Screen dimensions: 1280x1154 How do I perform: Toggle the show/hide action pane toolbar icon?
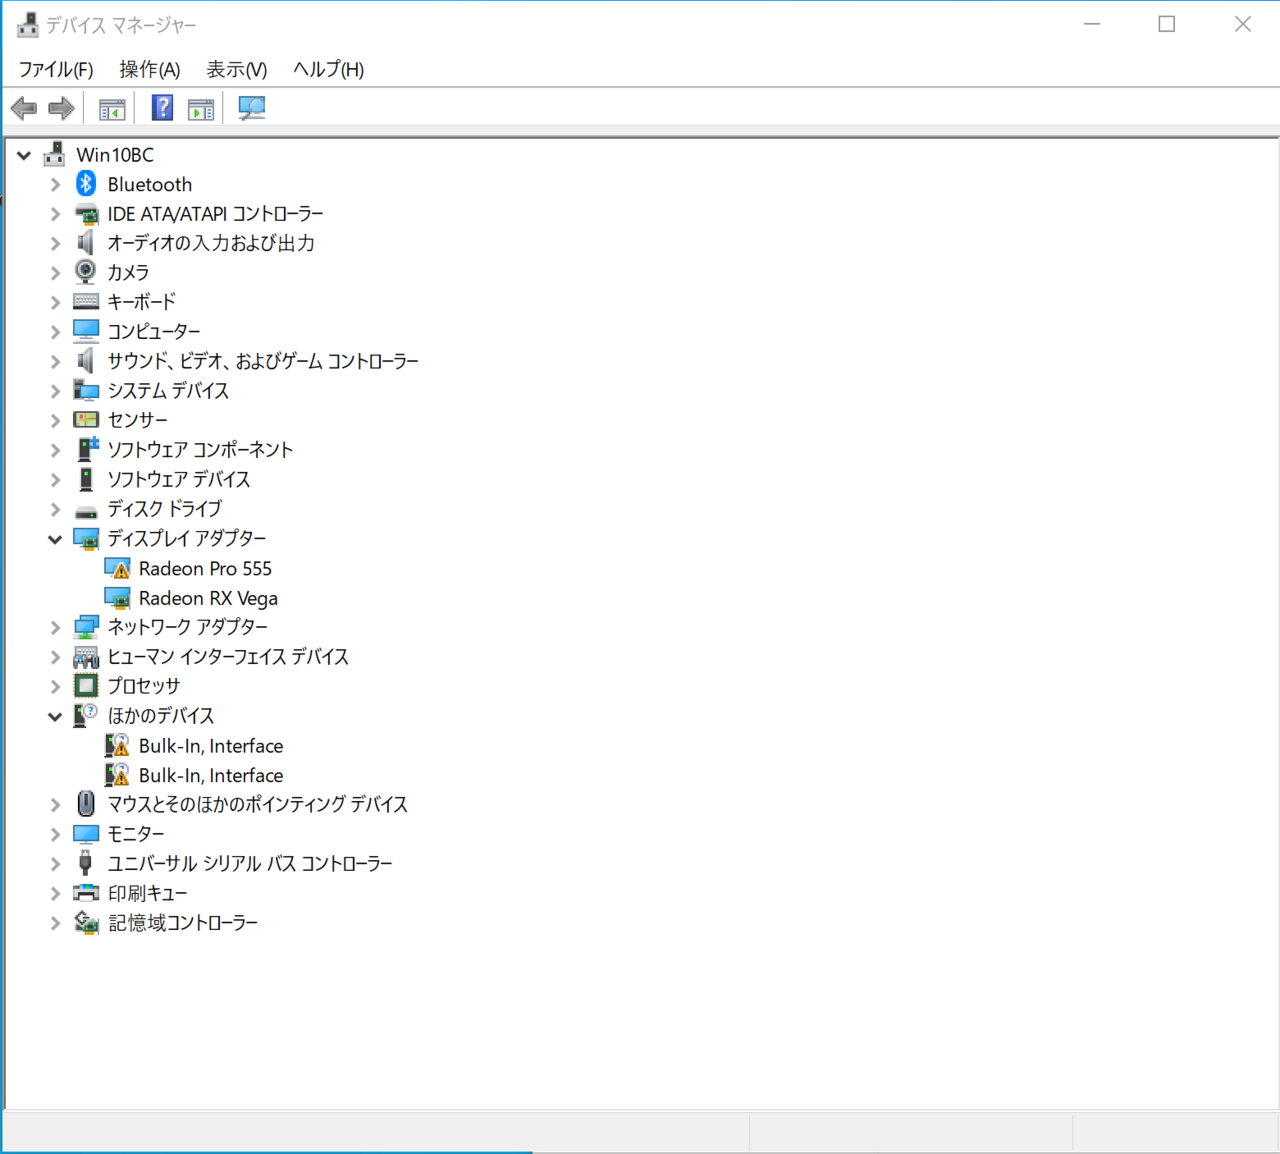click(x=201, y=109)
